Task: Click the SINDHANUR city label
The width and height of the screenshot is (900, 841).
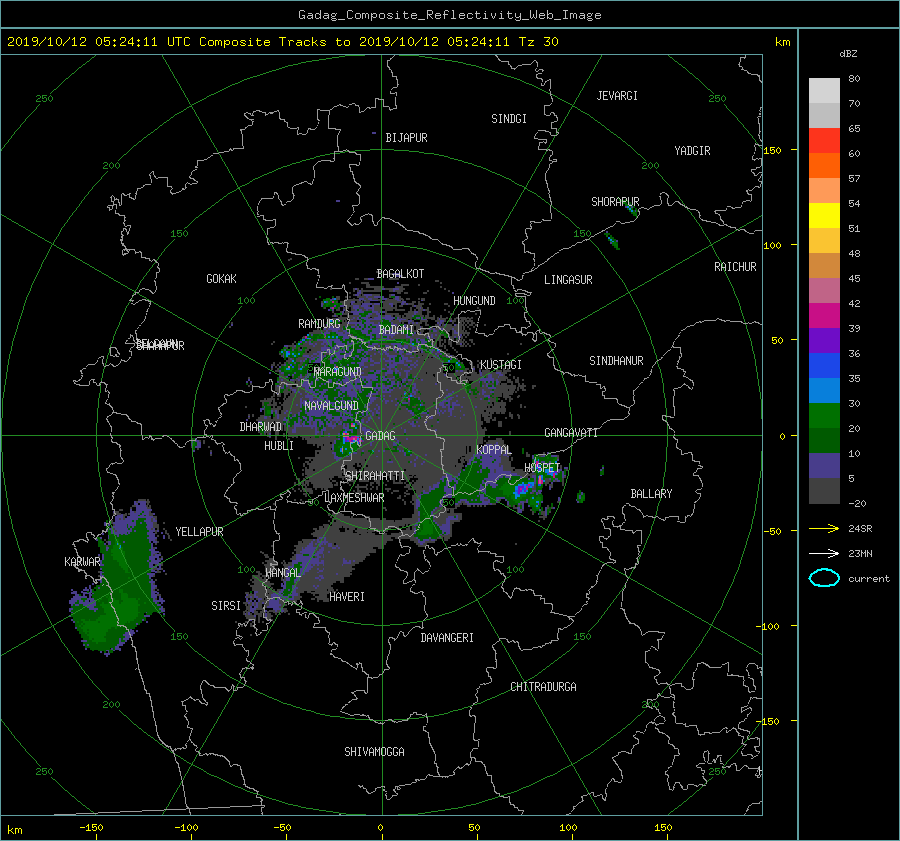Action: pyautogui.click(x=616, y=361)
